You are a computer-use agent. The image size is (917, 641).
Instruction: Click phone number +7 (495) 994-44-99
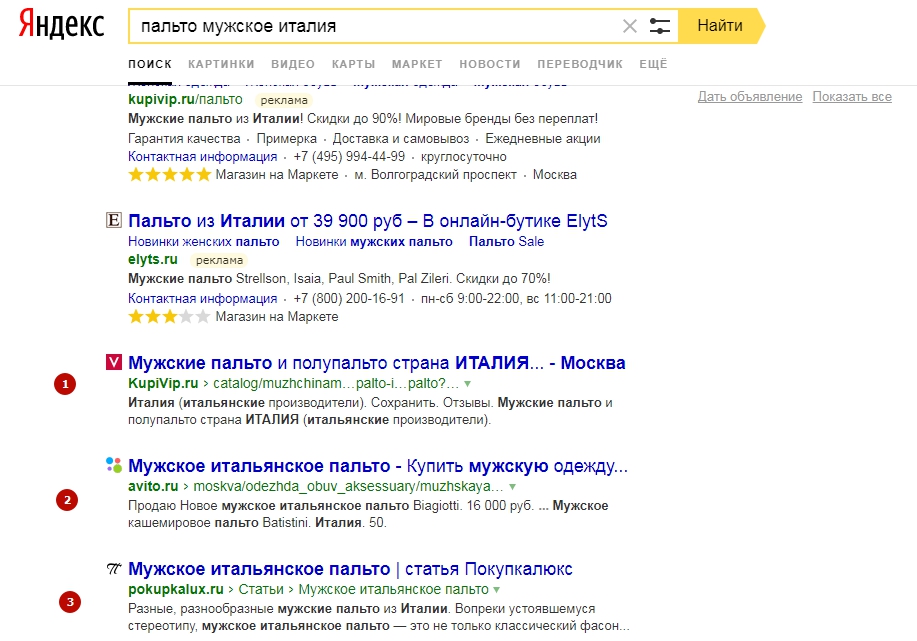click(349, 157)
